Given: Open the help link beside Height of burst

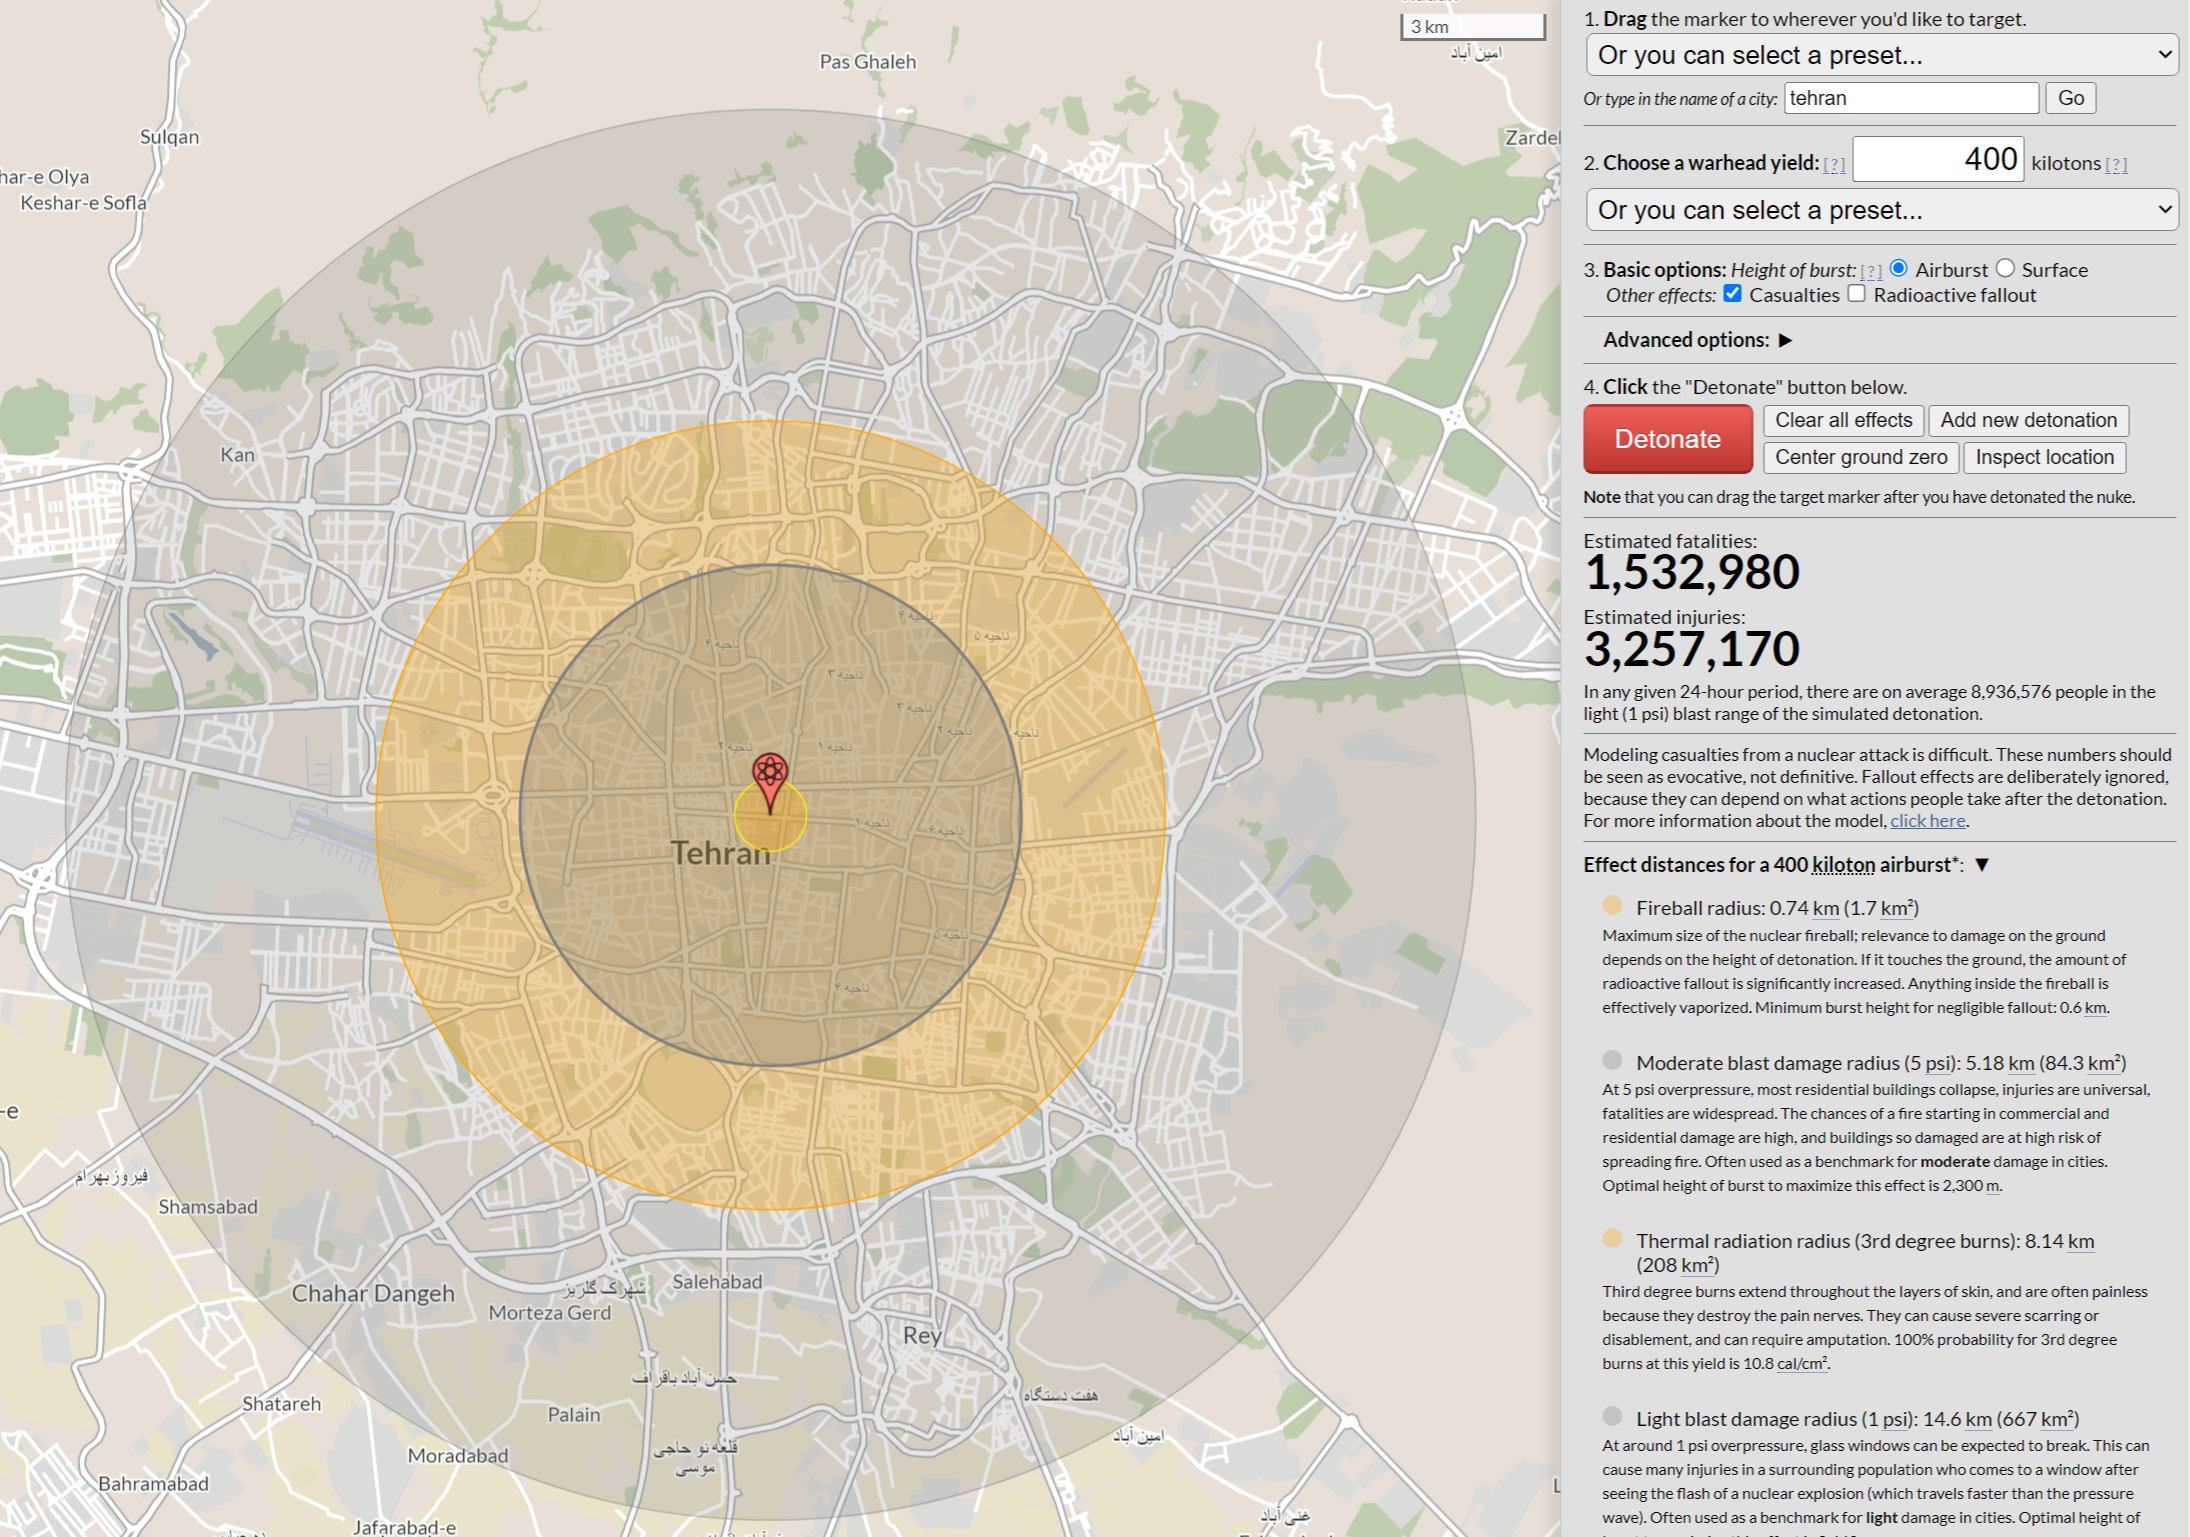Looking at the screenshot, I should (1871, 271).
